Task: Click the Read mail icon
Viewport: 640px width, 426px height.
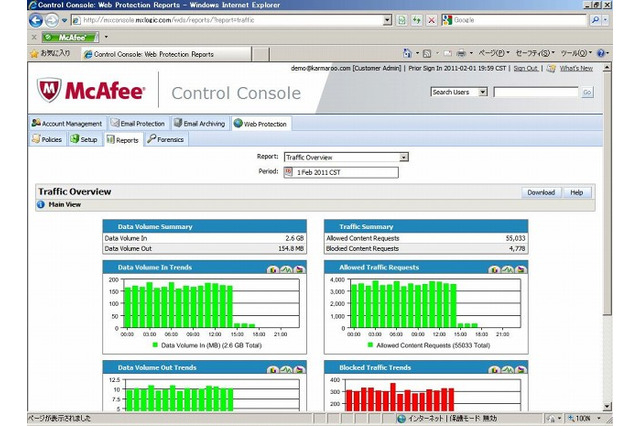Action: click(x=448, y=53)
